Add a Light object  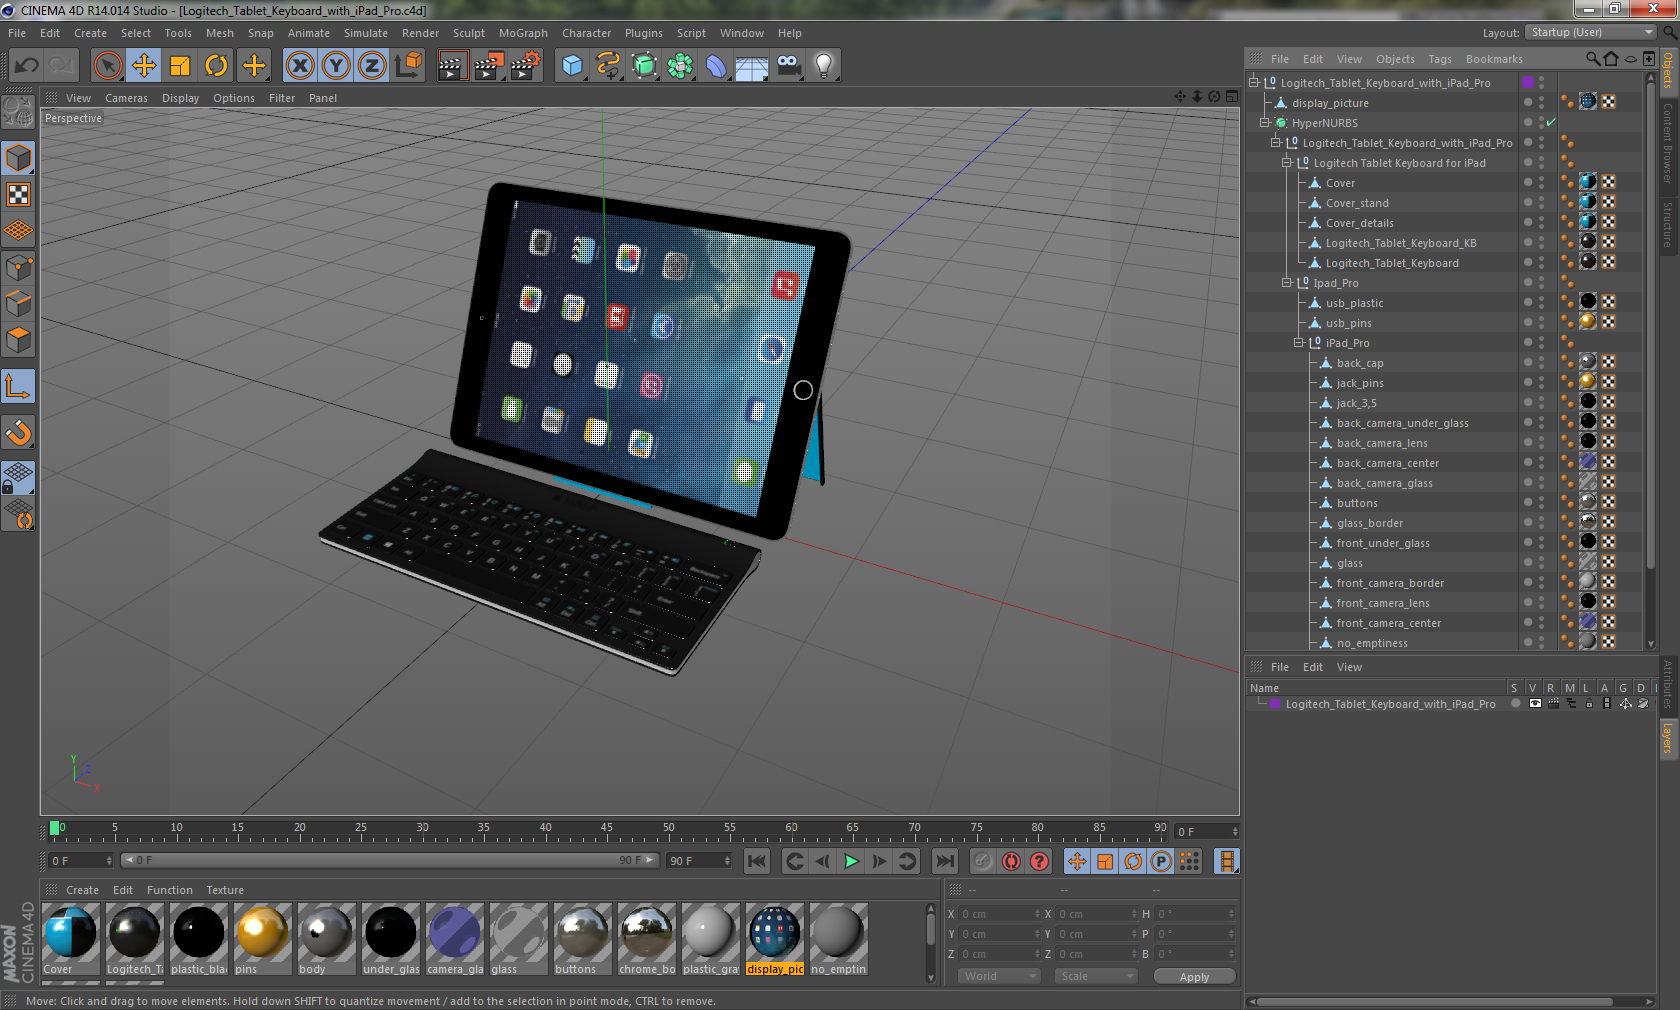coord(824,66)
